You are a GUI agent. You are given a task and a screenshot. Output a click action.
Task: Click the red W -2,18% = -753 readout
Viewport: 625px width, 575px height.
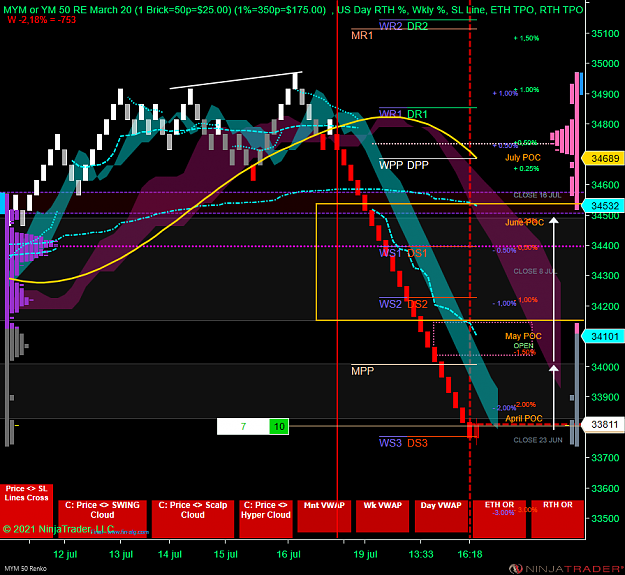41,20
